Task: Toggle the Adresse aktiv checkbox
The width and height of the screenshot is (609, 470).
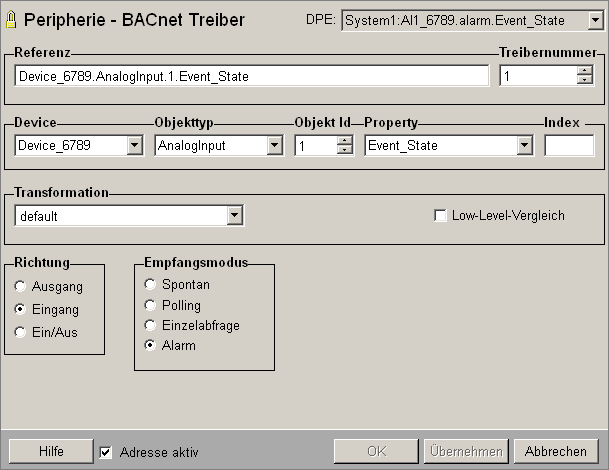Action: [x=106, y=452]
